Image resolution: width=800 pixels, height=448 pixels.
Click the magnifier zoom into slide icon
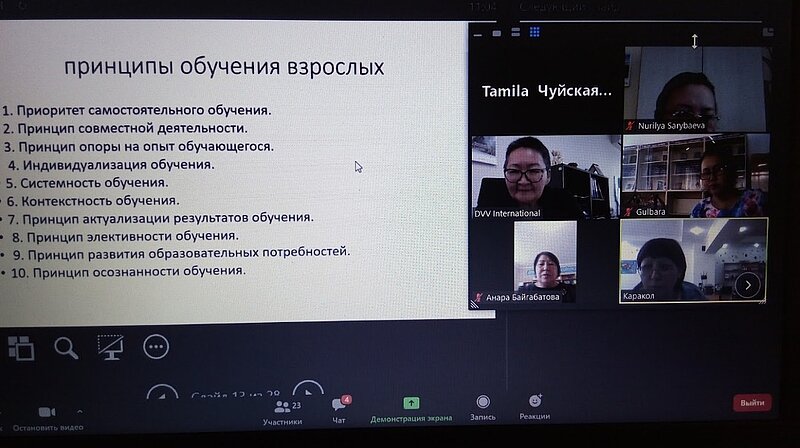(66, 347)
